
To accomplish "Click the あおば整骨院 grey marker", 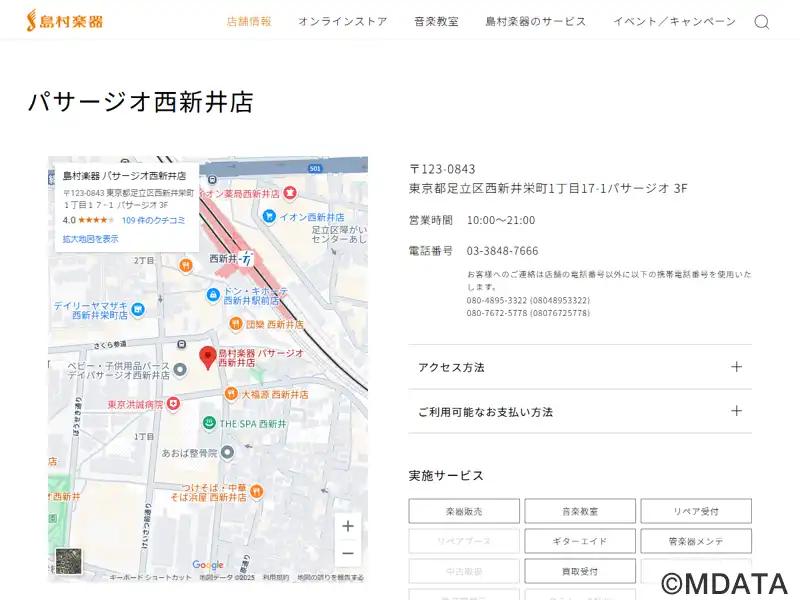I will [228, 452].
